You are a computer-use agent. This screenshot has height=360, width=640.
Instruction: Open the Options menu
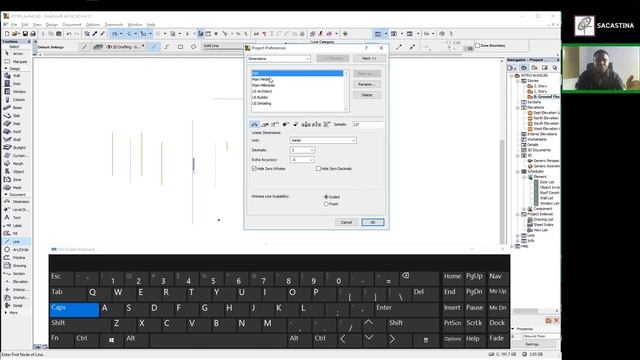click(93, 25)
